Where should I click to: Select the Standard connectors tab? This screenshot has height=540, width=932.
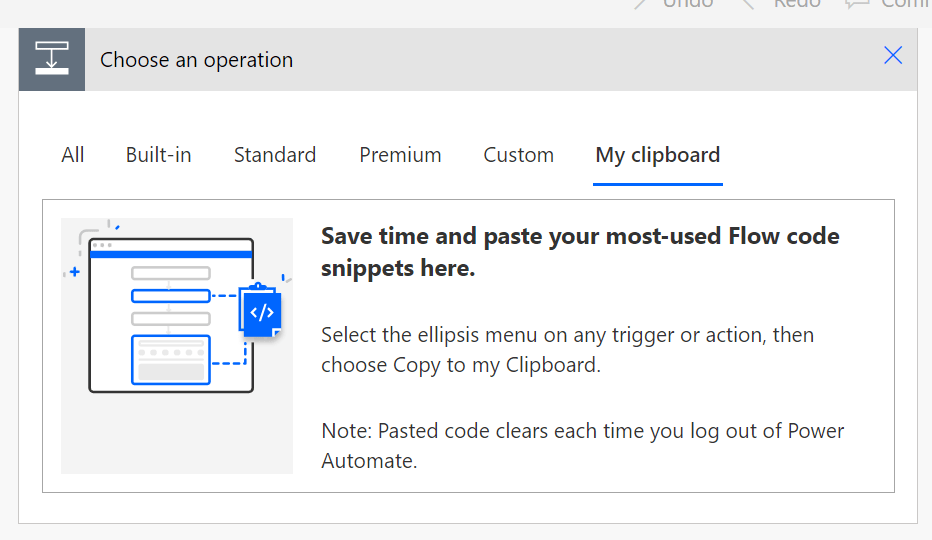[x=275, y=155]
